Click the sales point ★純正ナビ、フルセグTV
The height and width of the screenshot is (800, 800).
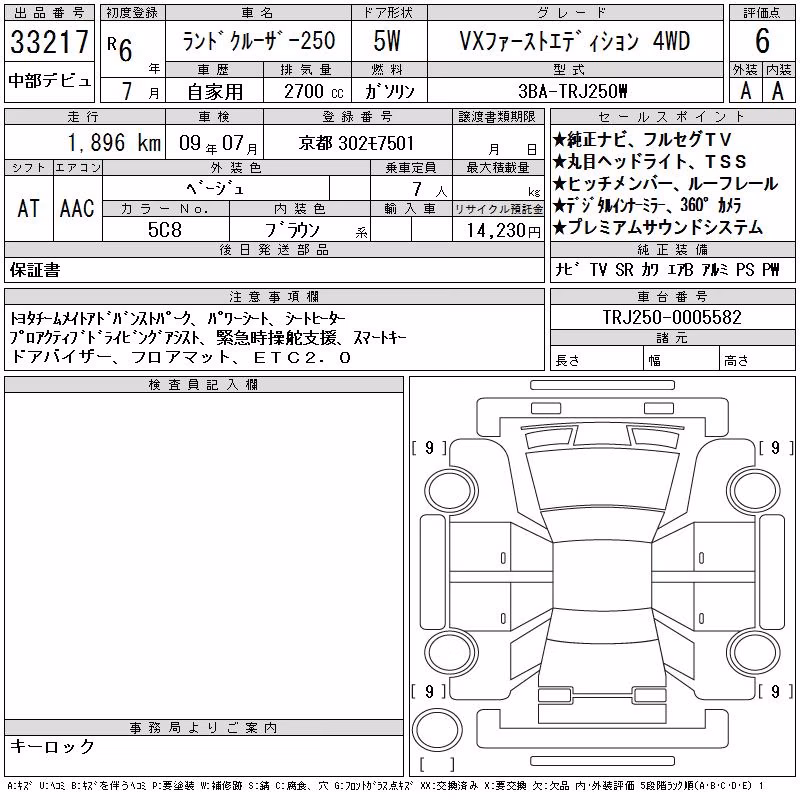642,139
